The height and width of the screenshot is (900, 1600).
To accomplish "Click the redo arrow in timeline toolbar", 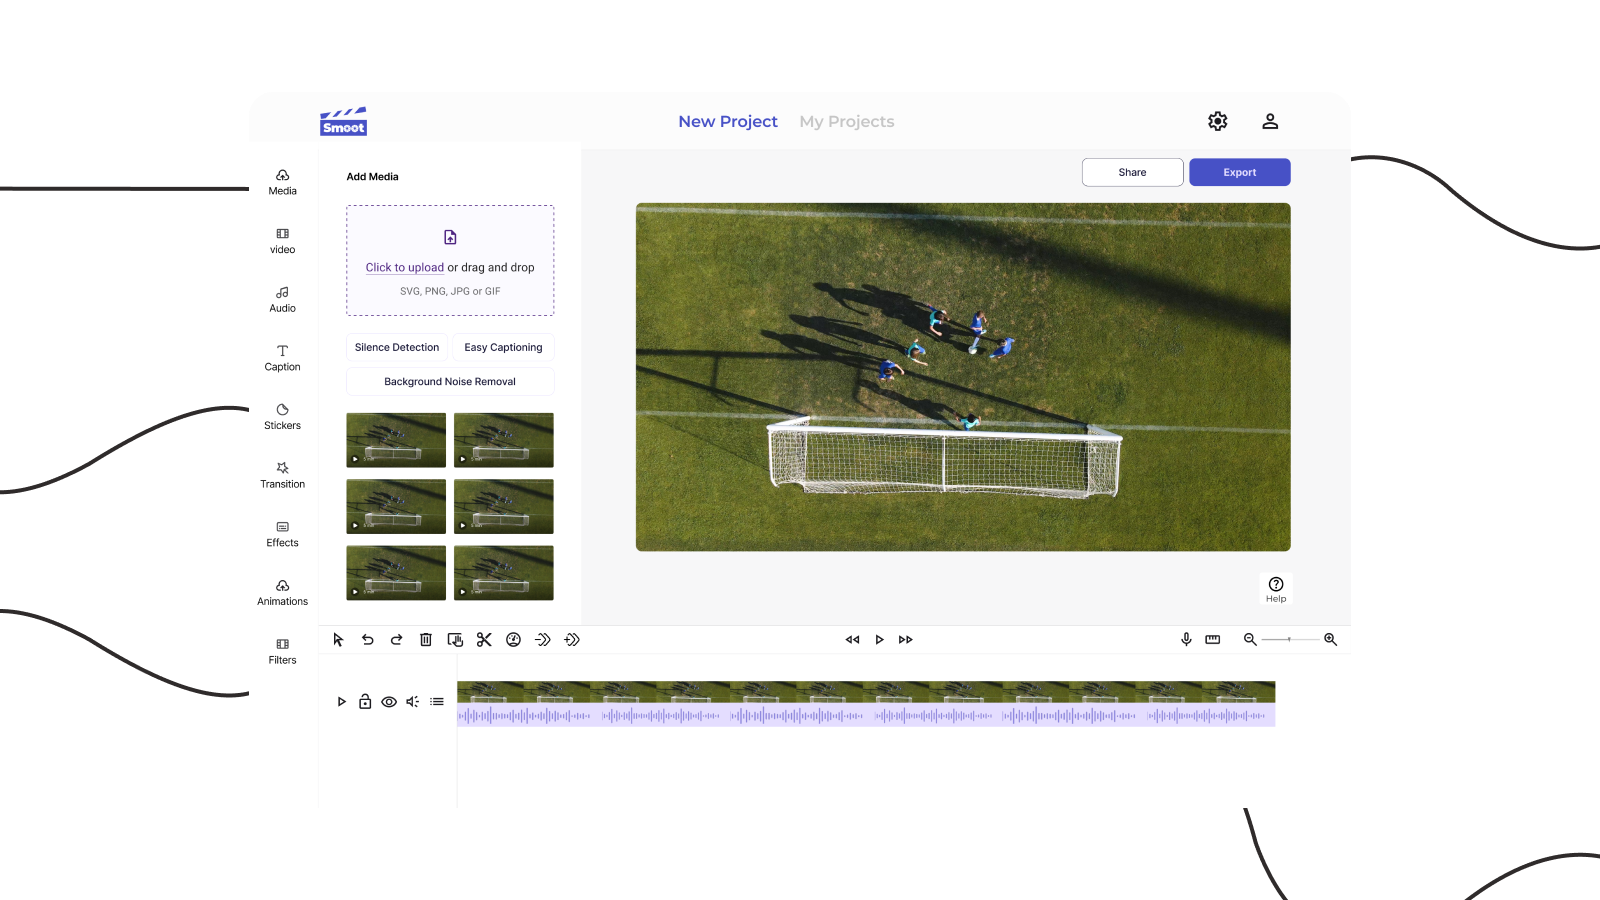I will click(x=396, y=640).
